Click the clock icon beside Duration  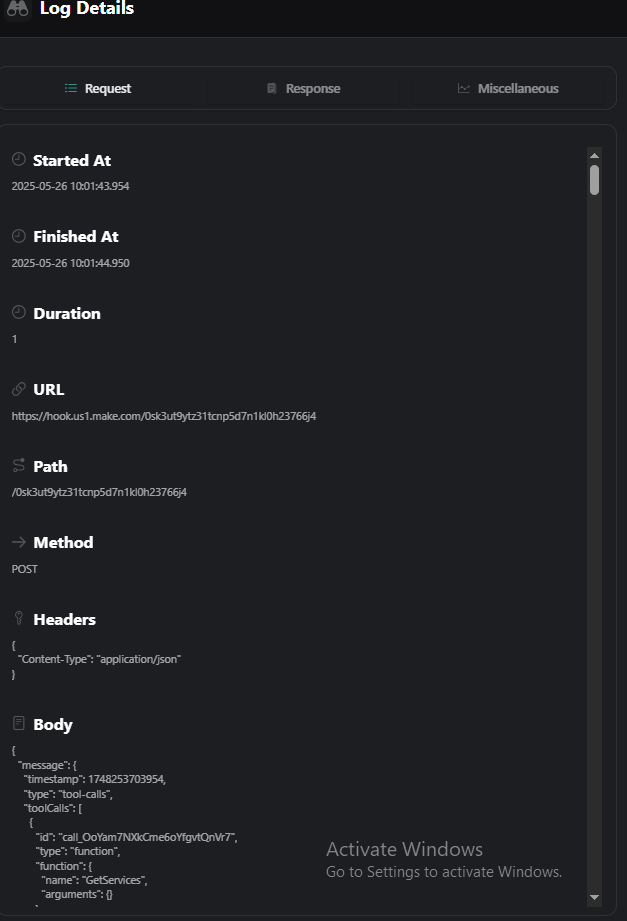[18, 313]
